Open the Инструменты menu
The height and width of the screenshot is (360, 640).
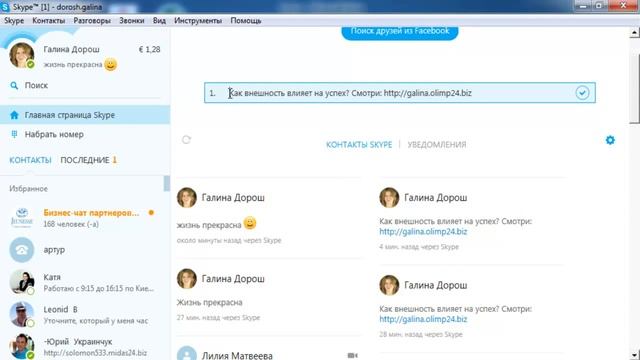pyautogui.click(x=198, y=20)
